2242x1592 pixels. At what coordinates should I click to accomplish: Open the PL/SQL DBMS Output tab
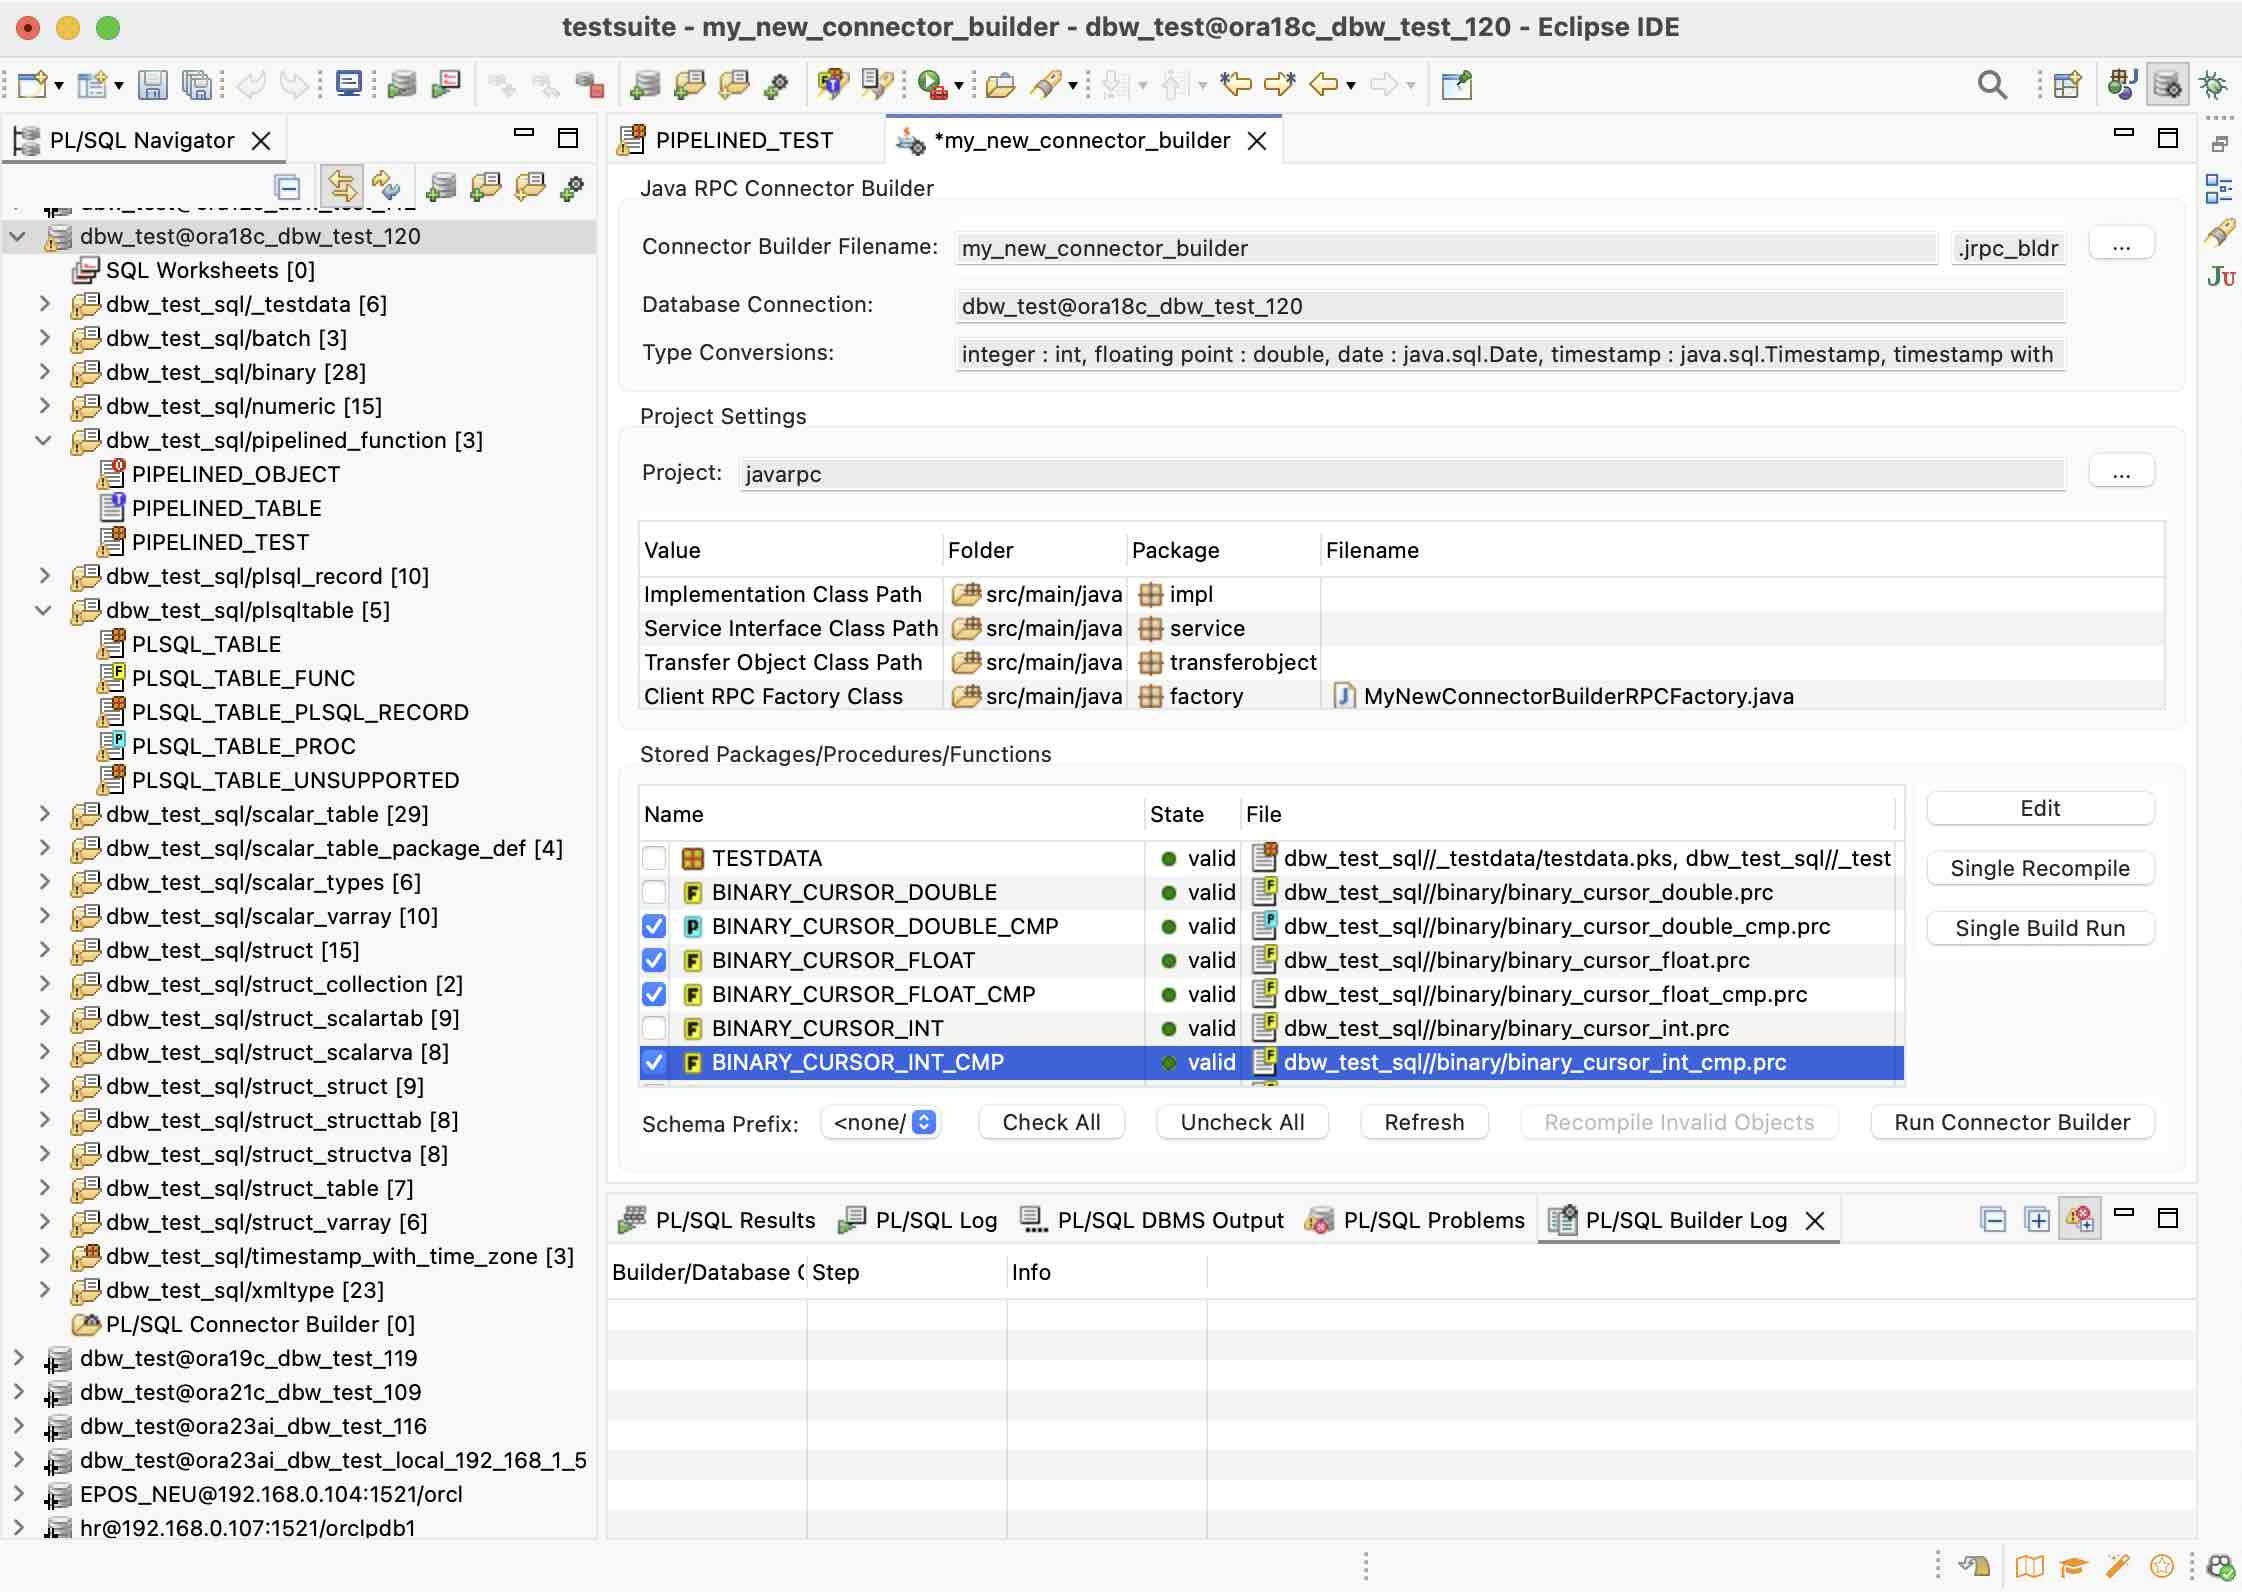coord(1170,1220)
